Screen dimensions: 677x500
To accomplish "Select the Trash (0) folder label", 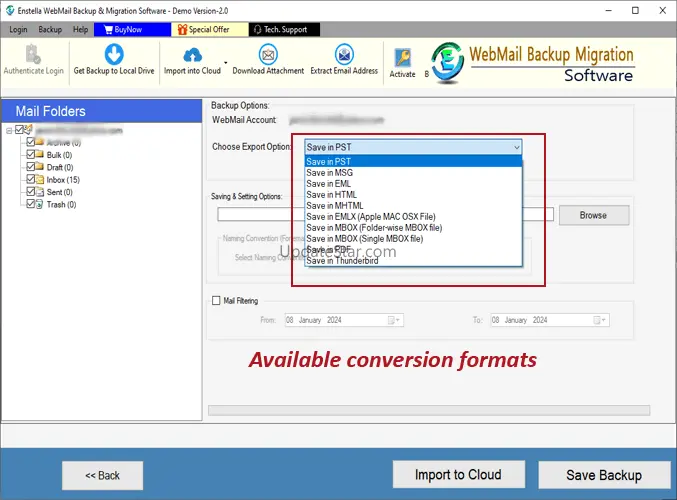I will tap(61, 205).
